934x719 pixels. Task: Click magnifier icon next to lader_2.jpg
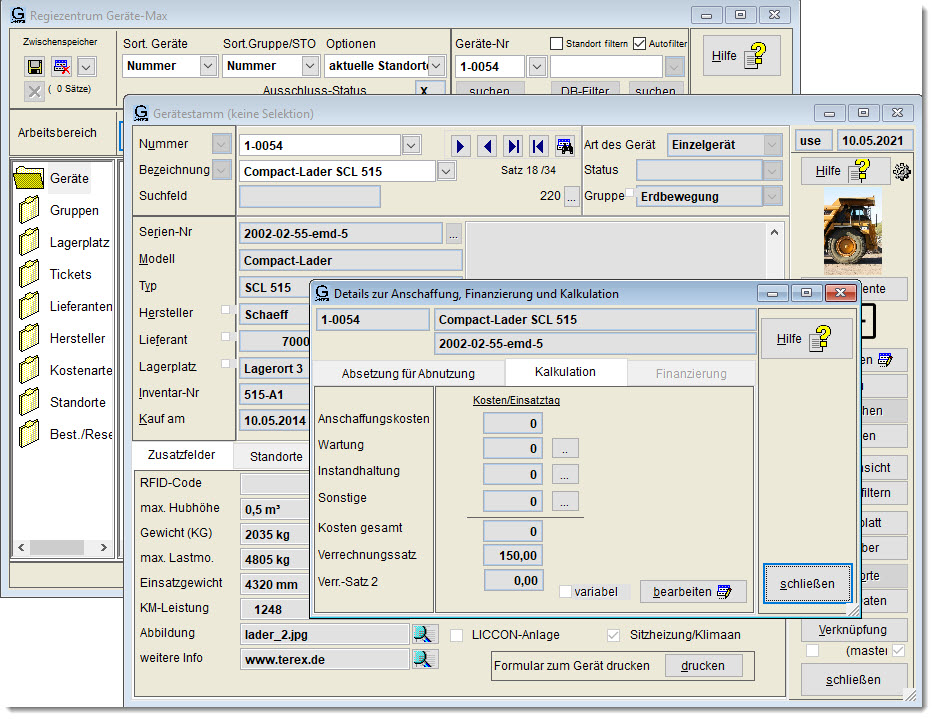tap(424, 633)
